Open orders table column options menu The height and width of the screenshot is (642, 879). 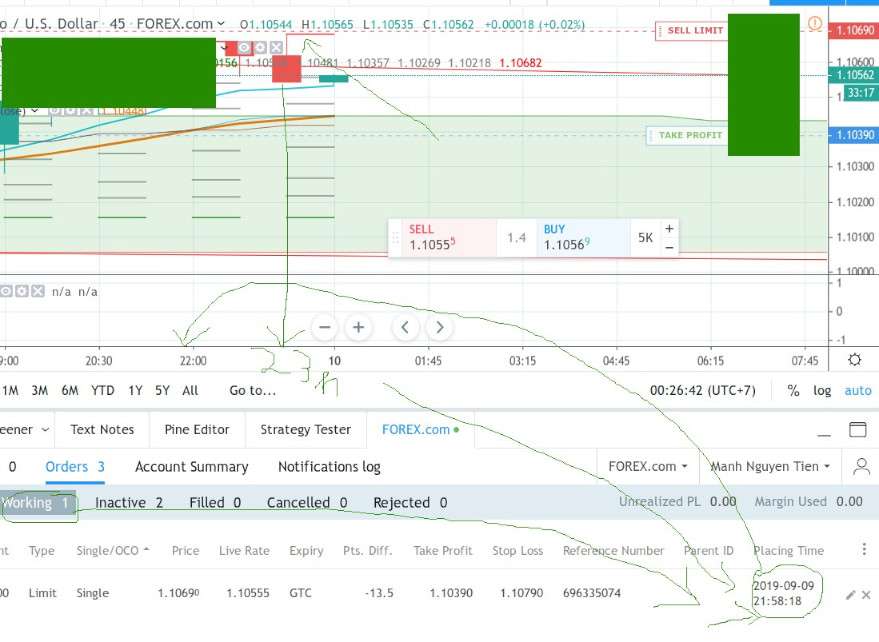coord(864,549)
